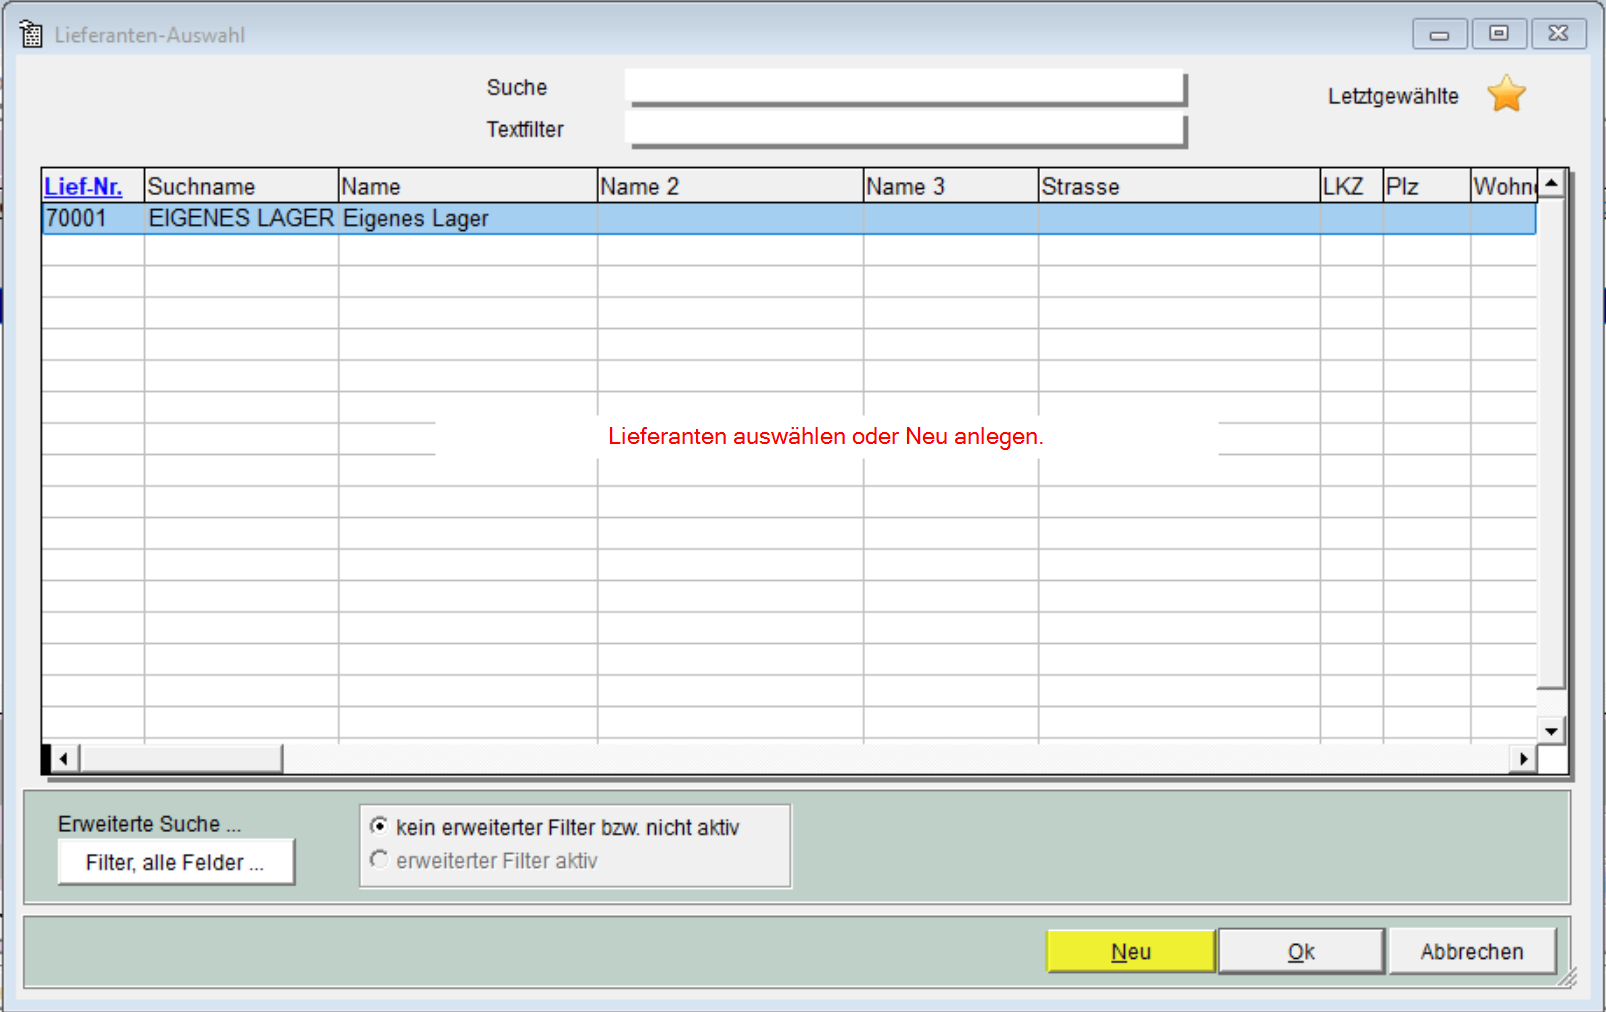Click the Letztgewählte label

(1393, 96)
